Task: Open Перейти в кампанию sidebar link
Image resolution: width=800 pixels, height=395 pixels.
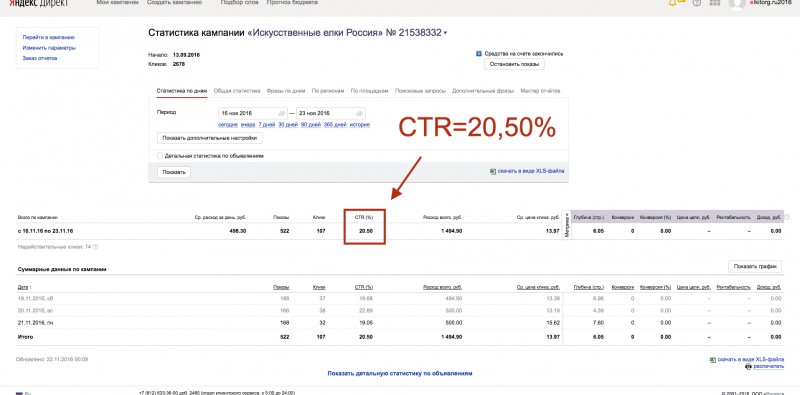Action: [49, 37]
